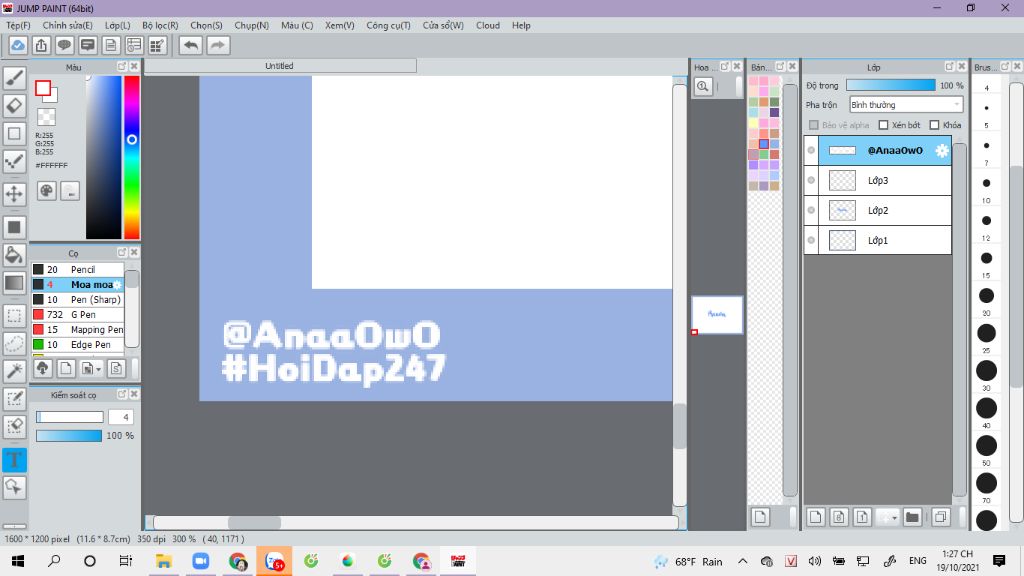The image size is (1024, 576).
Task: Select the Pencil brush
Action: click(78, 270)
